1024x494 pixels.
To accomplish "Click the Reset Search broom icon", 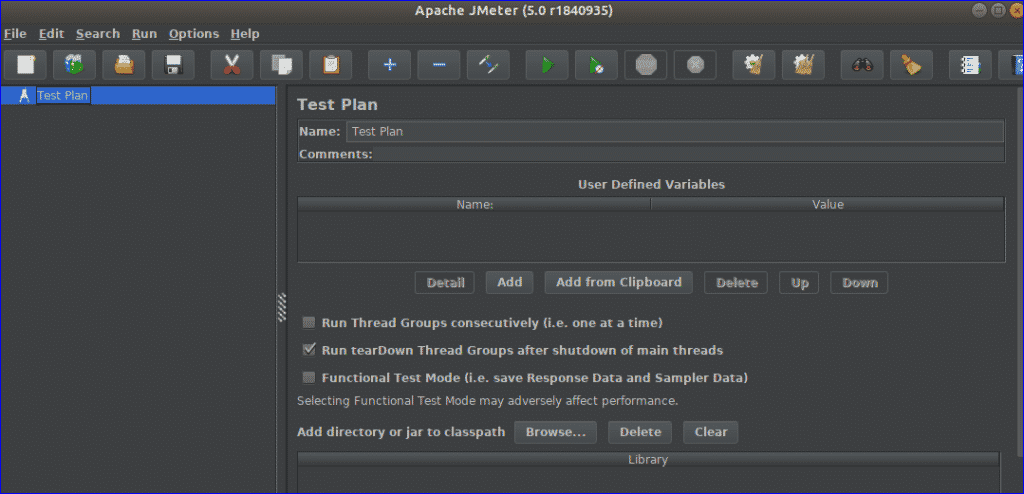I will point(912,65).
